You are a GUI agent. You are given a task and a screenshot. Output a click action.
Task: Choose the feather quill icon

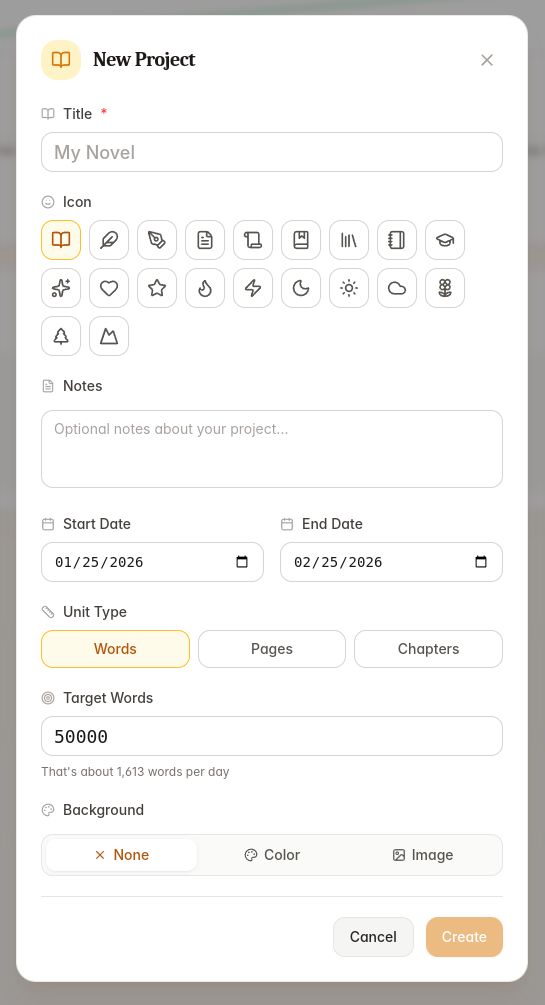pyautogui.click(x=109, y=240)
